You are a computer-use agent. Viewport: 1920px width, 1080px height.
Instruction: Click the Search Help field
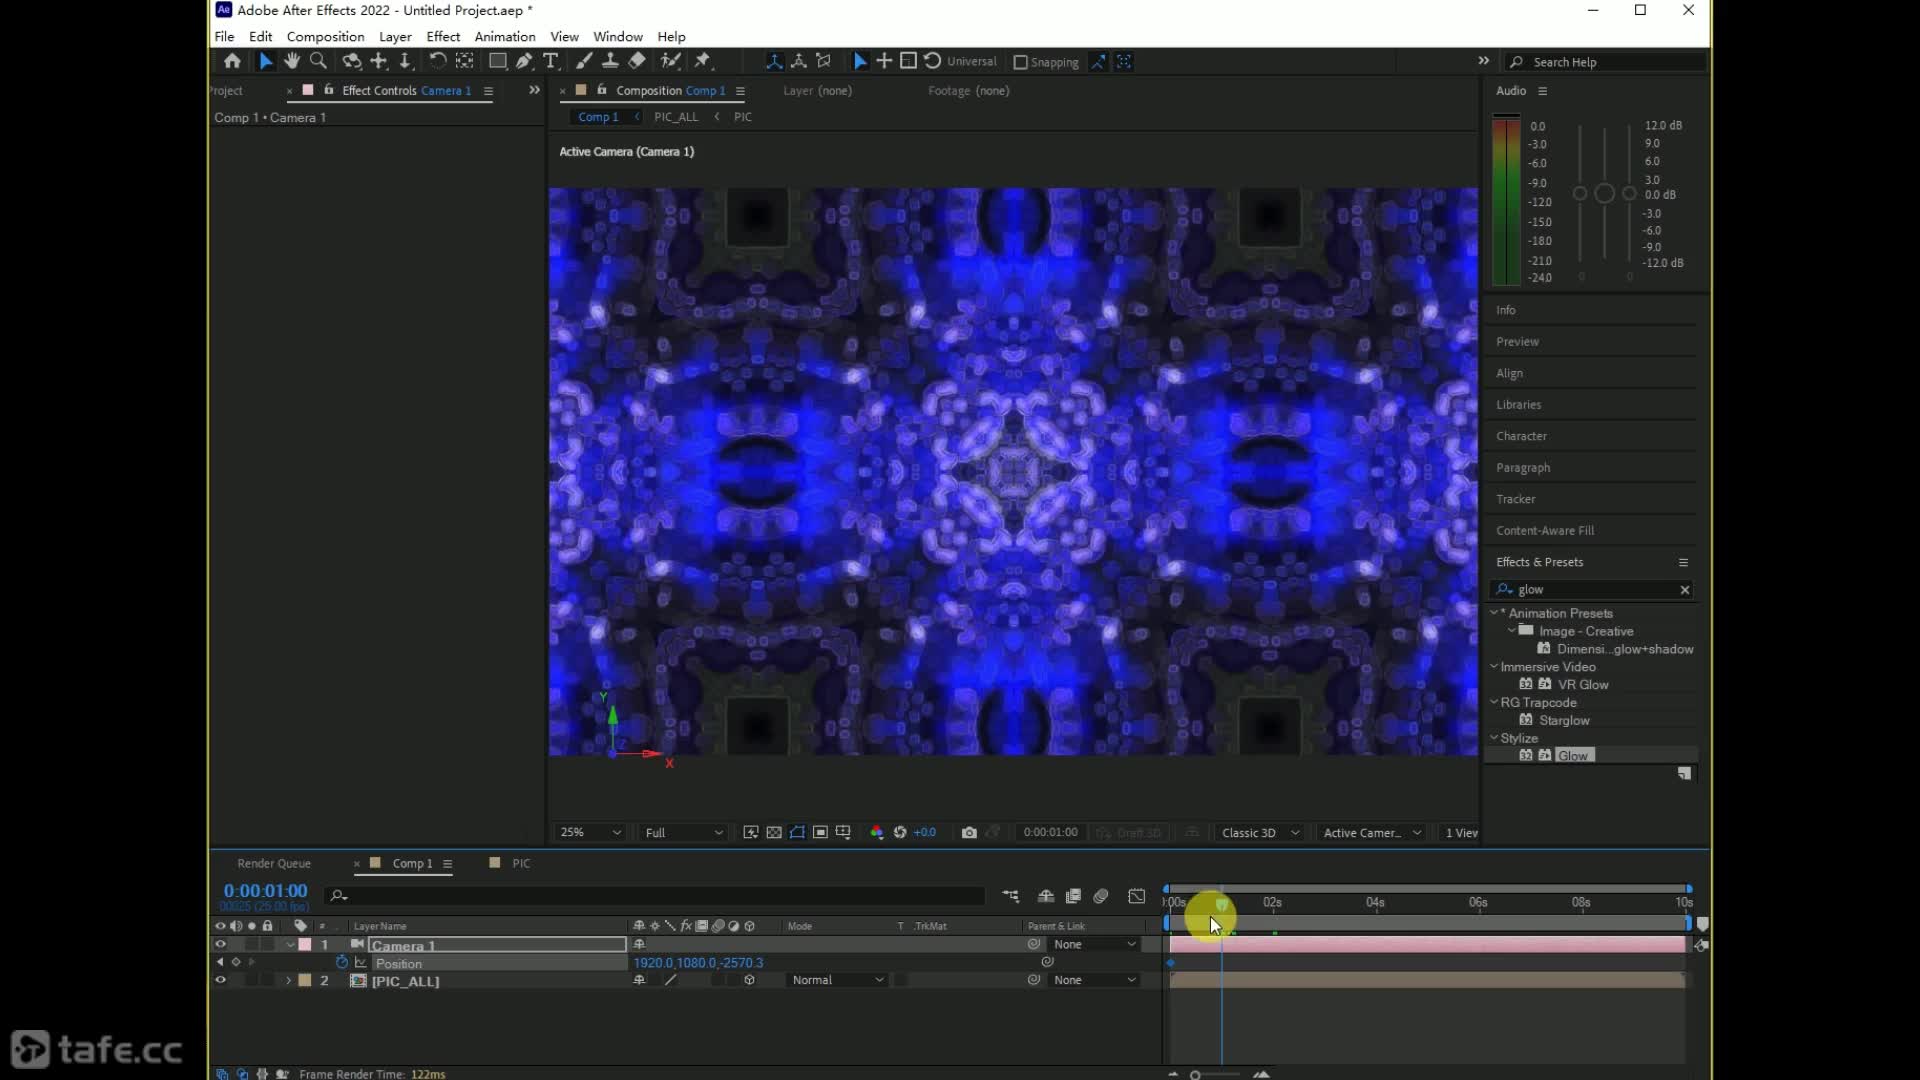coord(1605,62)
